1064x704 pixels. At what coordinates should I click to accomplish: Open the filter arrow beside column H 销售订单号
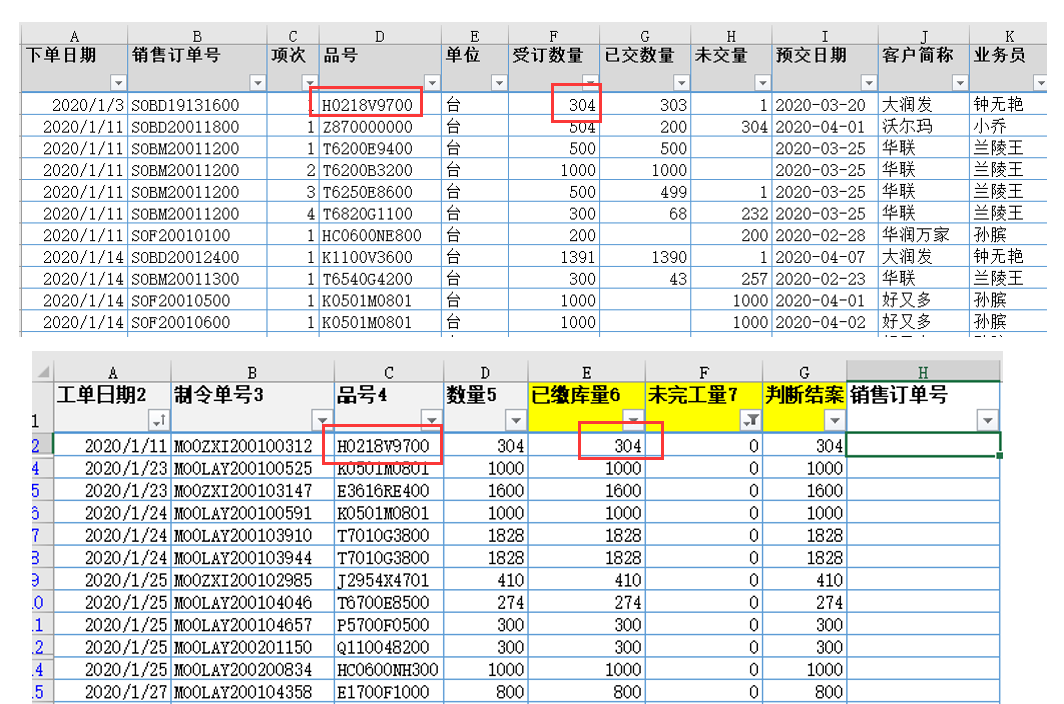point(988,420)
